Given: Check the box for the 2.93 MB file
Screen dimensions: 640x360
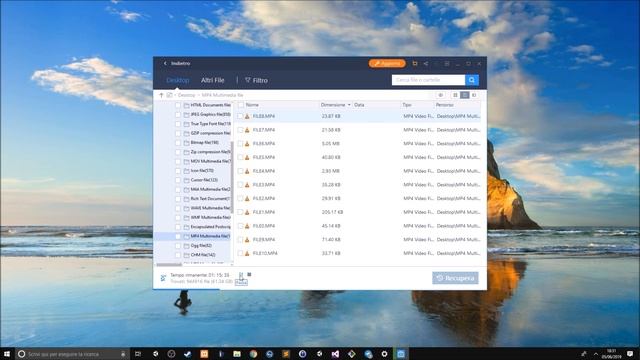Looking at the screenshot, I should (240, 171).
